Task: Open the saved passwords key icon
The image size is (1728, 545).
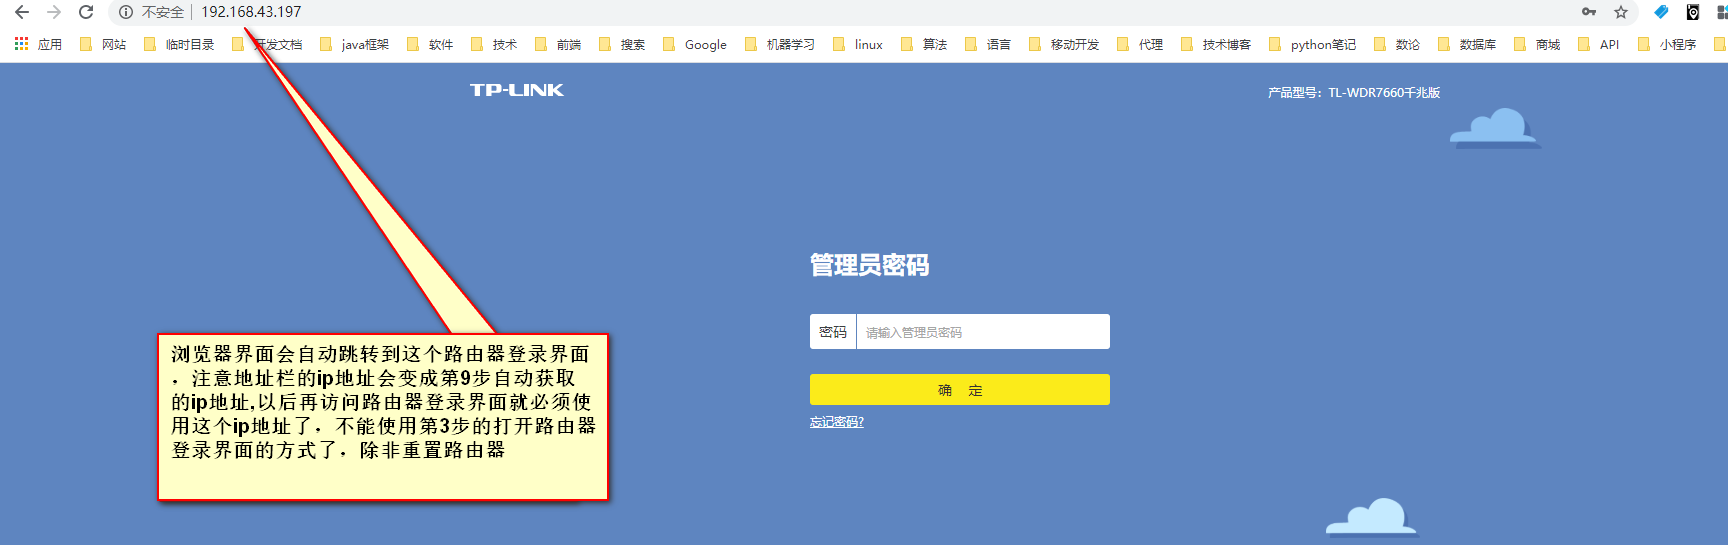Action: [x=1589, y=12]
